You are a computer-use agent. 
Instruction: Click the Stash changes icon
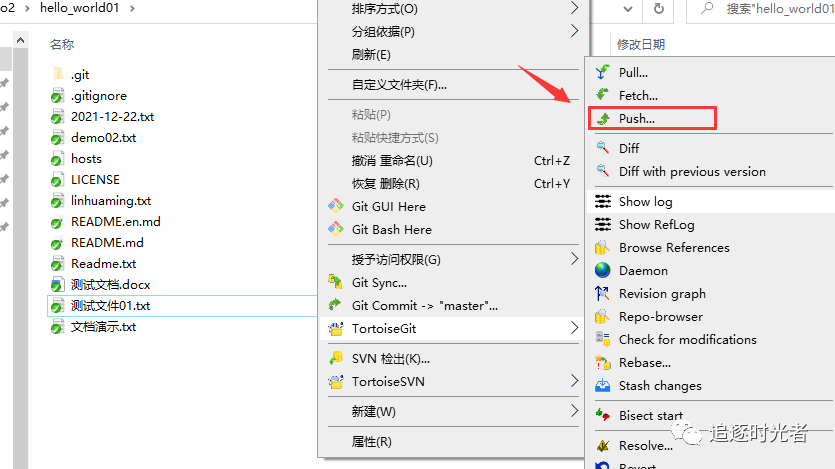603,385
